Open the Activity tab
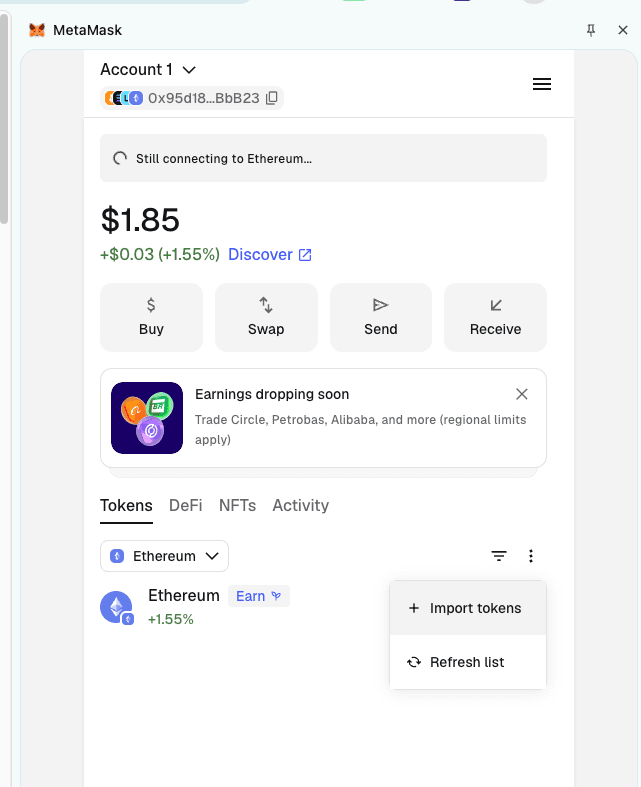Image resolution: width=641 pixels, height=787 pixels. pos(301,505)
